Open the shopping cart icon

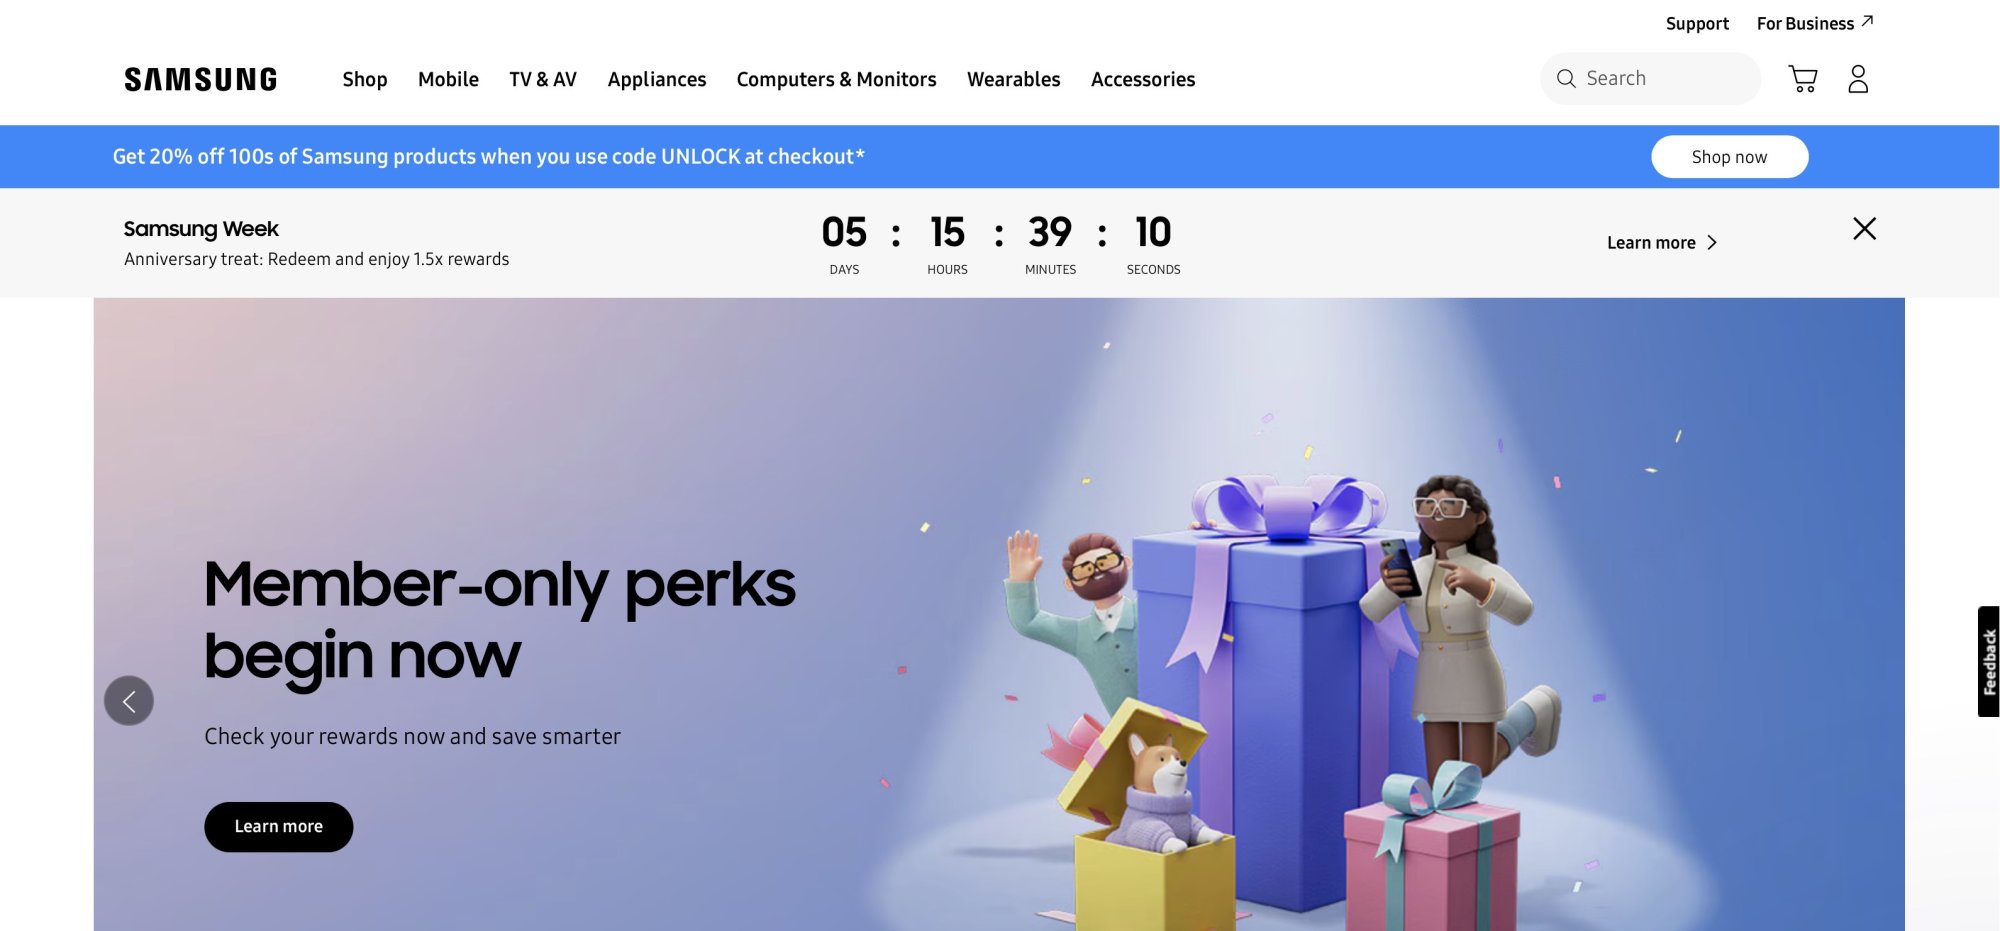pos(1803,79)
